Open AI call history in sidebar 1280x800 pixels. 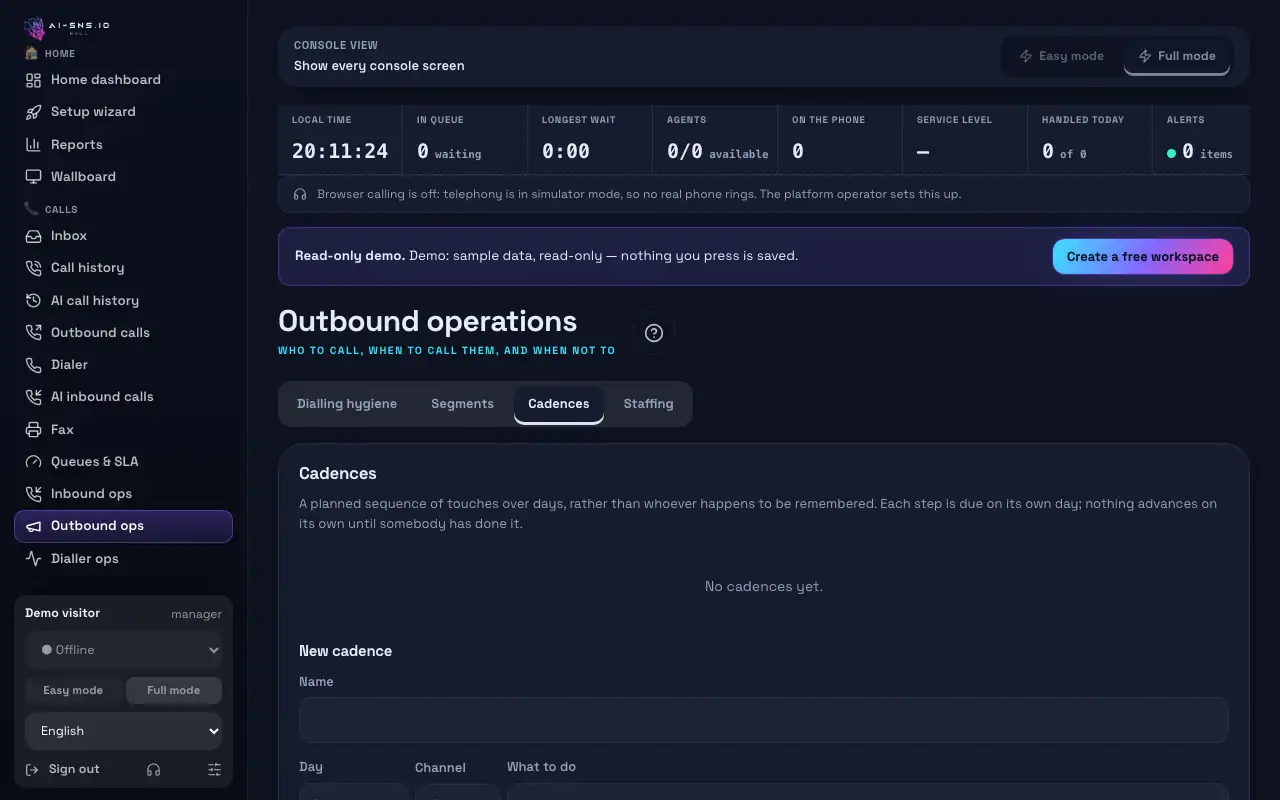pyautogui.click(x=123, y=300)
